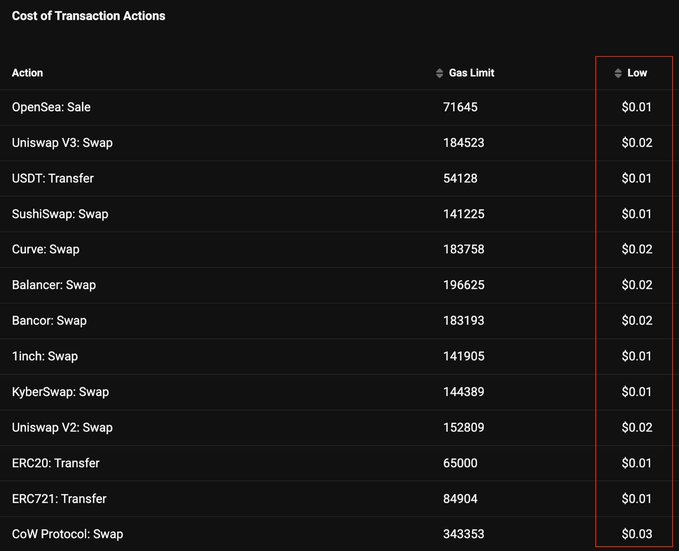Select the KyberSwap: Swap action
This screenshot has height=551, width=679.
pos(60,392)
